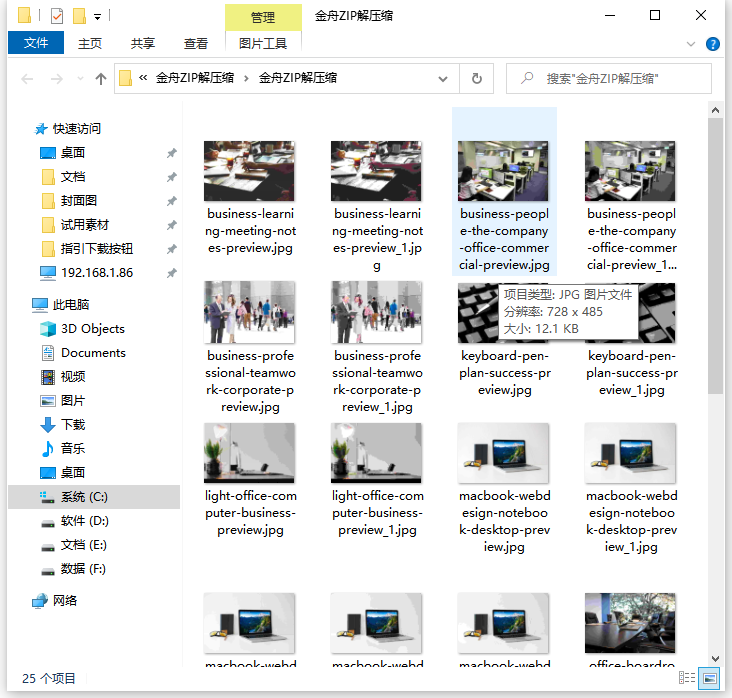Viewport: 732px width, 698px height.
Task: Open the 试用素材 folder
Action: 84,225
